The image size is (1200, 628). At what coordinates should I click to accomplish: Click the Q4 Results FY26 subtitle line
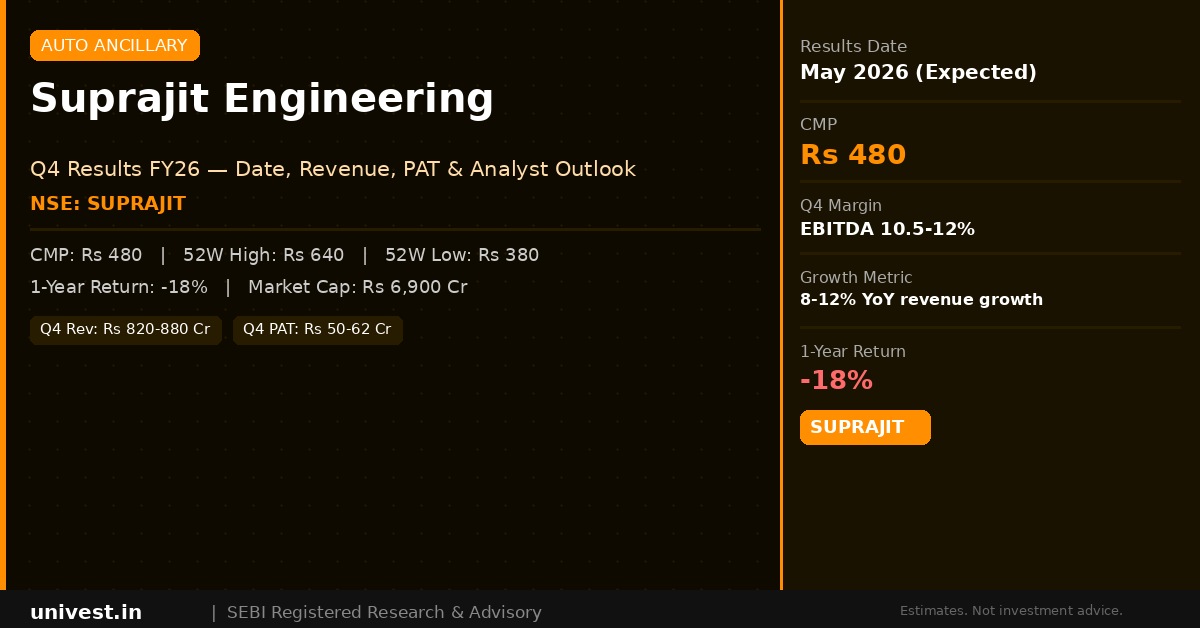[x=333, y=169]
